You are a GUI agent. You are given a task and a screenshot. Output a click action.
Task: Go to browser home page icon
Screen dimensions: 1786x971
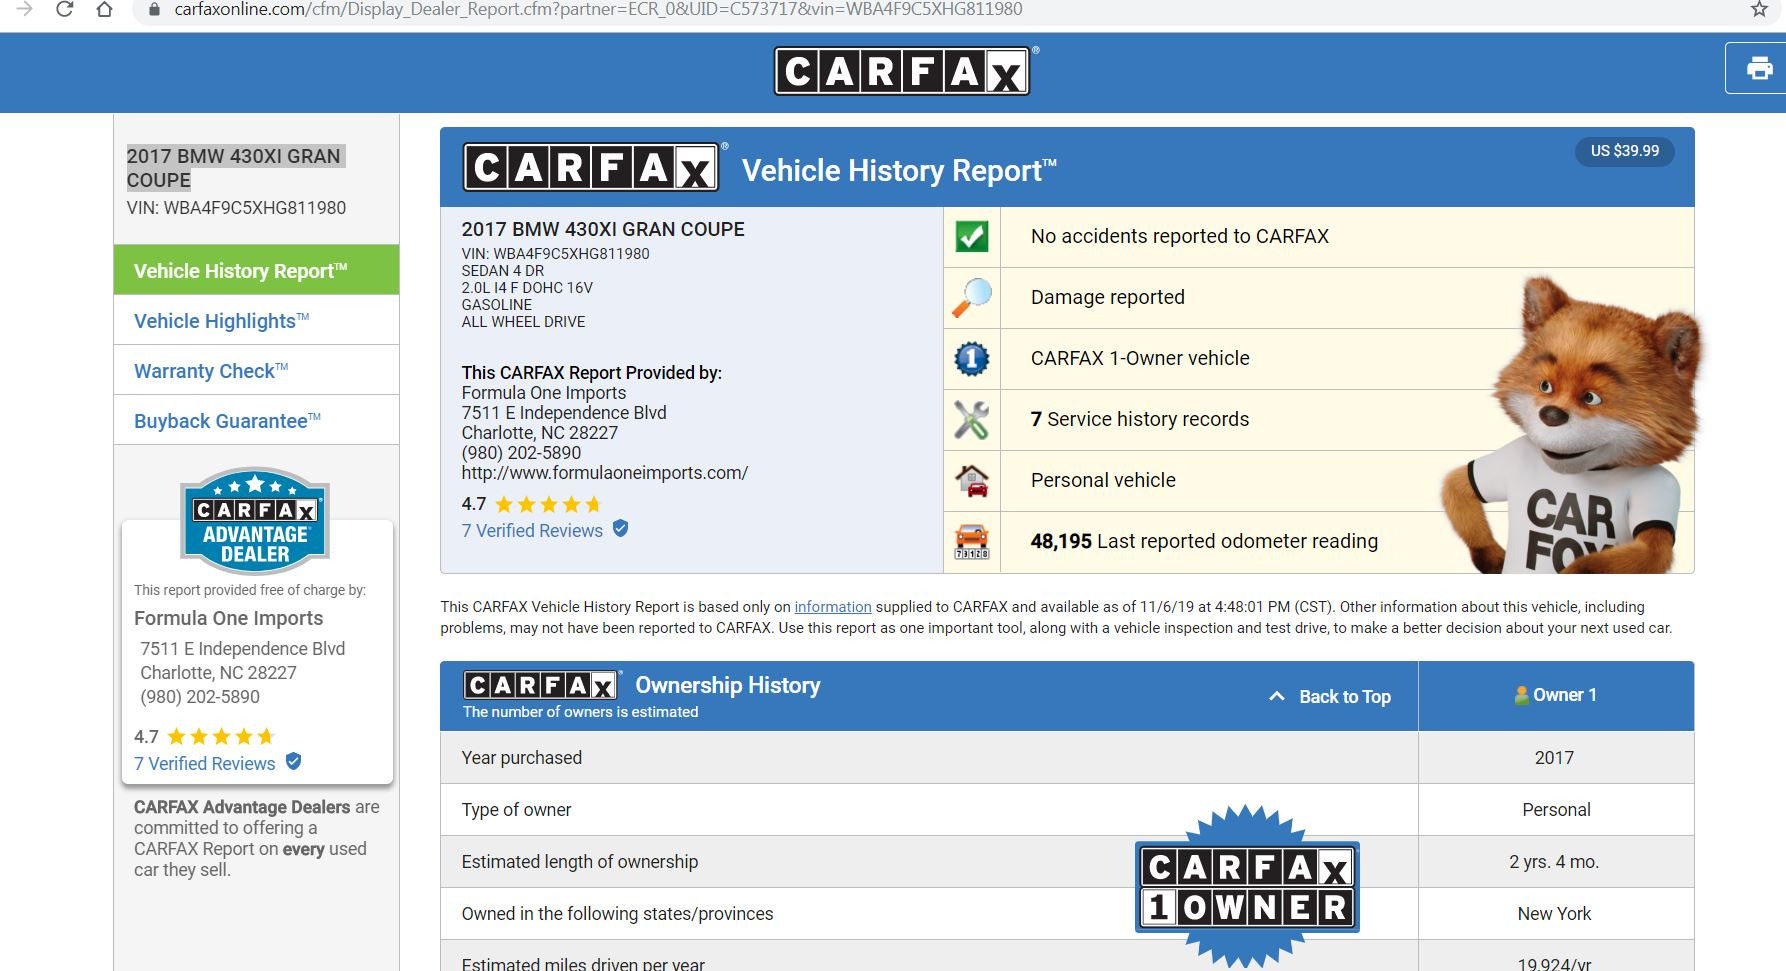tap(104, 10)
